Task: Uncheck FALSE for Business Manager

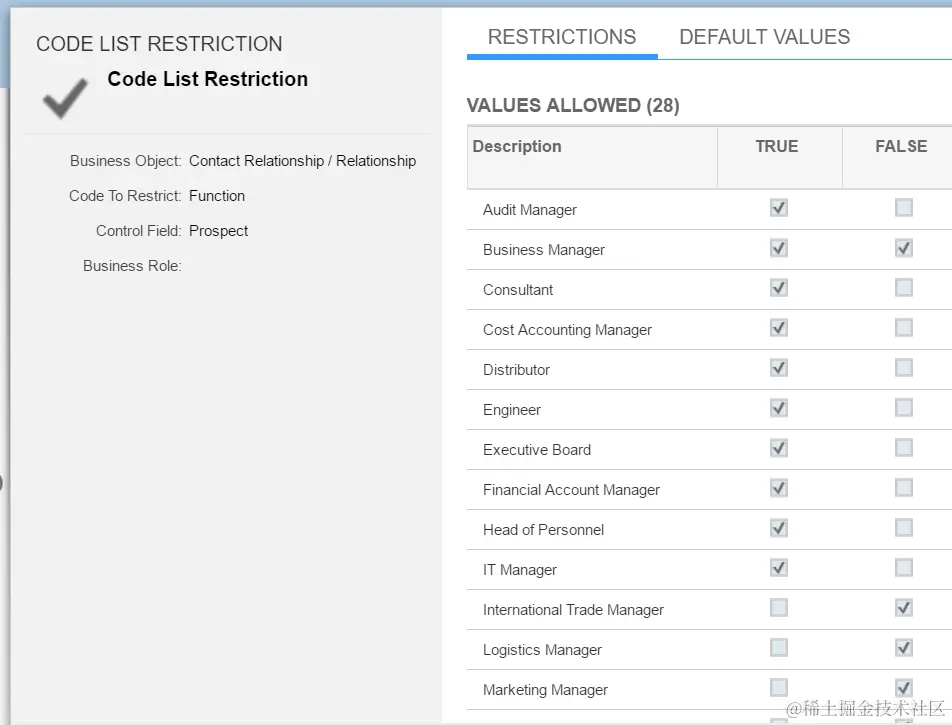Action: pyautogui.click(x=904, y=248)
